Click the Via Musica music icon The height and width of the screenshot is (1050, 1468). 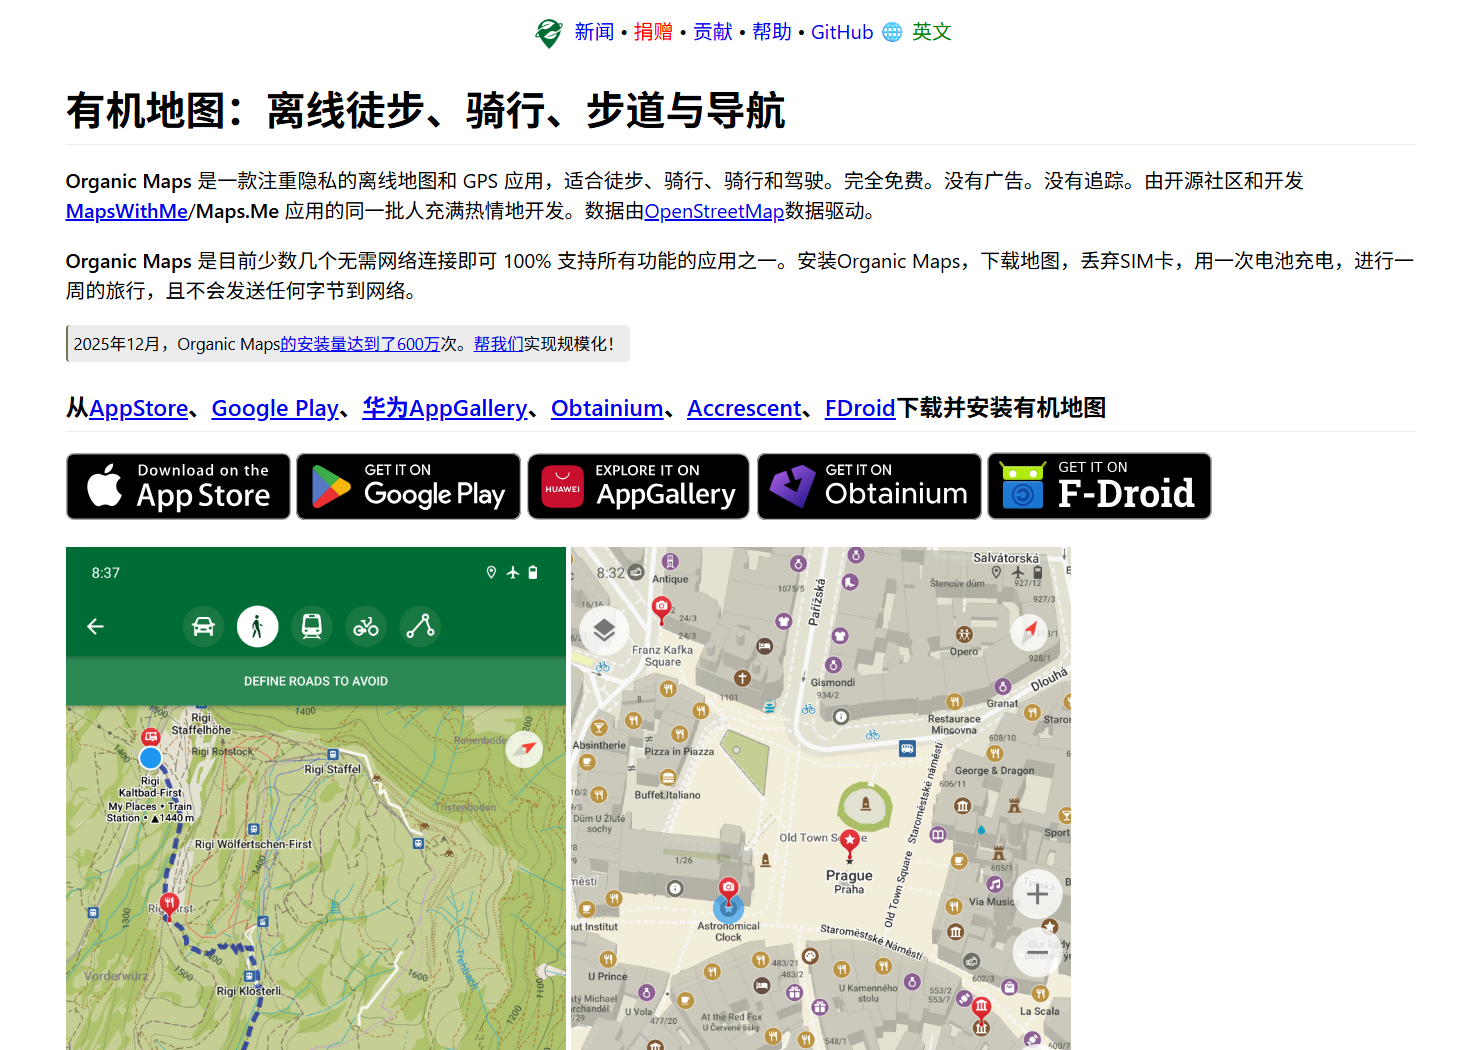(x=995, y=884)
